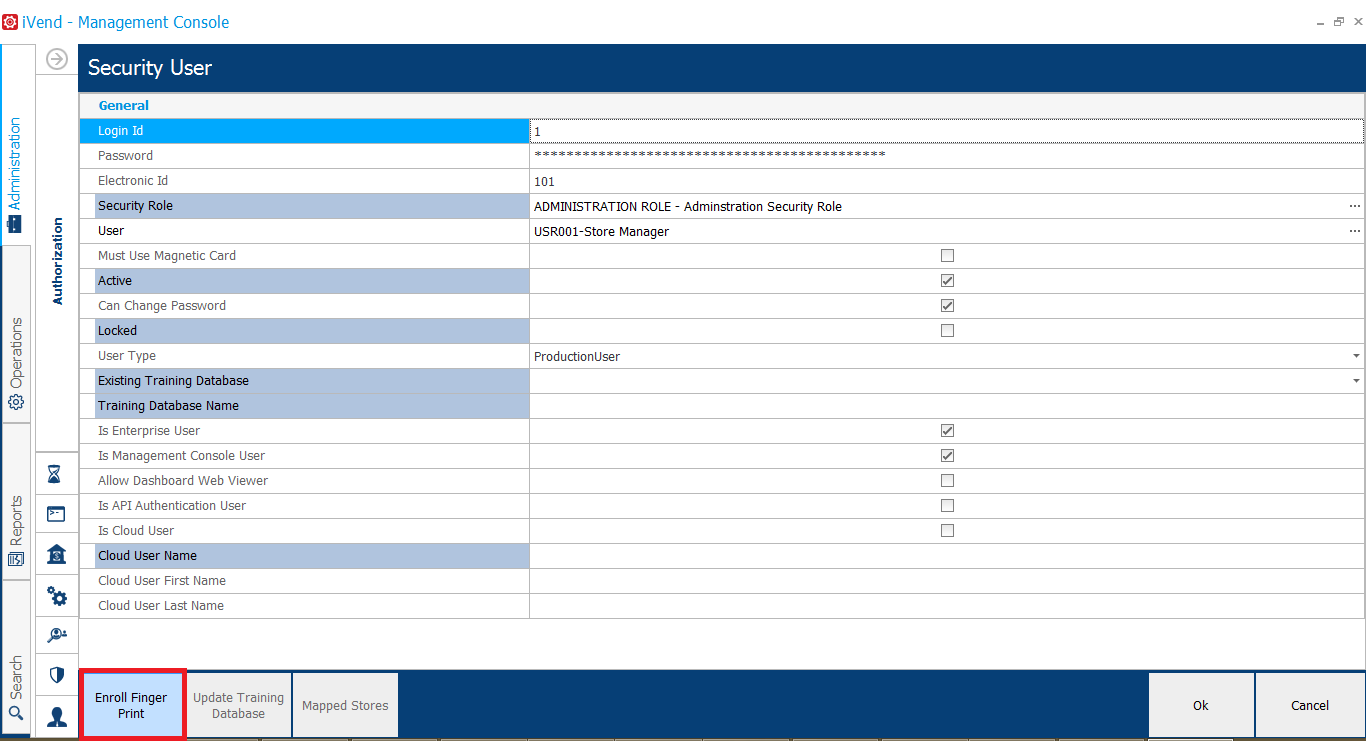Click the Electronic Id field showing 101
Screen dimensions: 1366x741
(946, 181)
